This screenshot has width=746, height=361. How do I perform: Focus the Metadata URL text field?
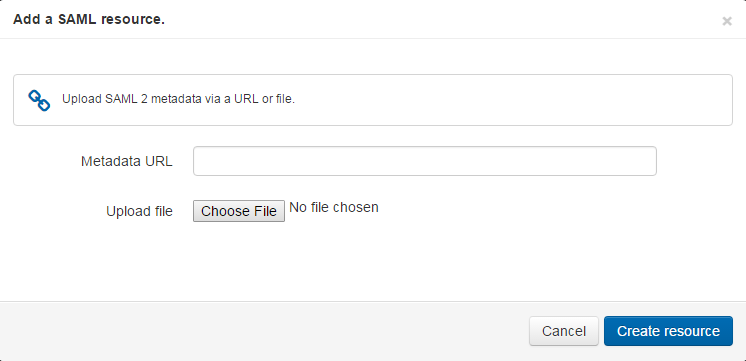[x=424, y=161]
